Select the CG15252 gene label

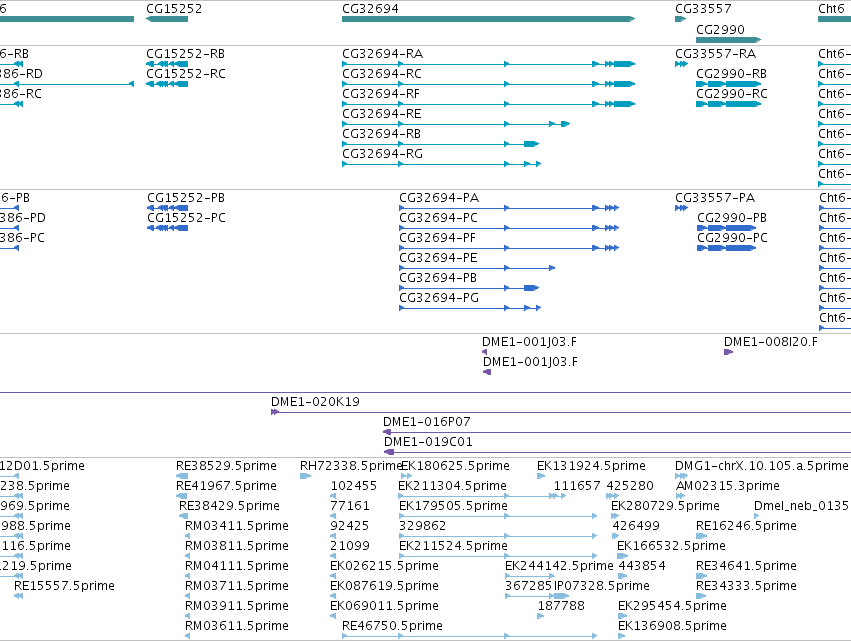174,9
